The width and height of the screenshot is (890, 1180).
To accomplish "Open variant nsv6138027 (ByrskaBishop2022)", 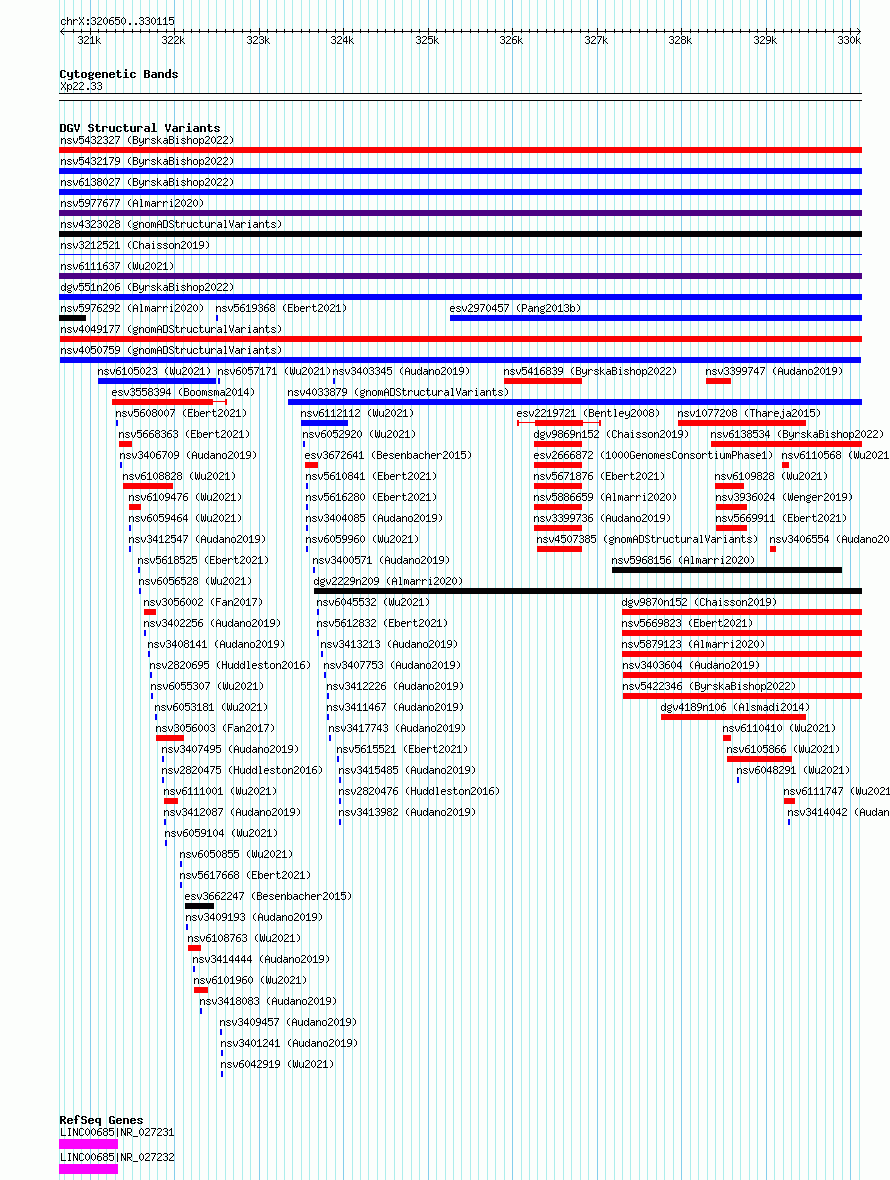I will [x=147, y=182].
